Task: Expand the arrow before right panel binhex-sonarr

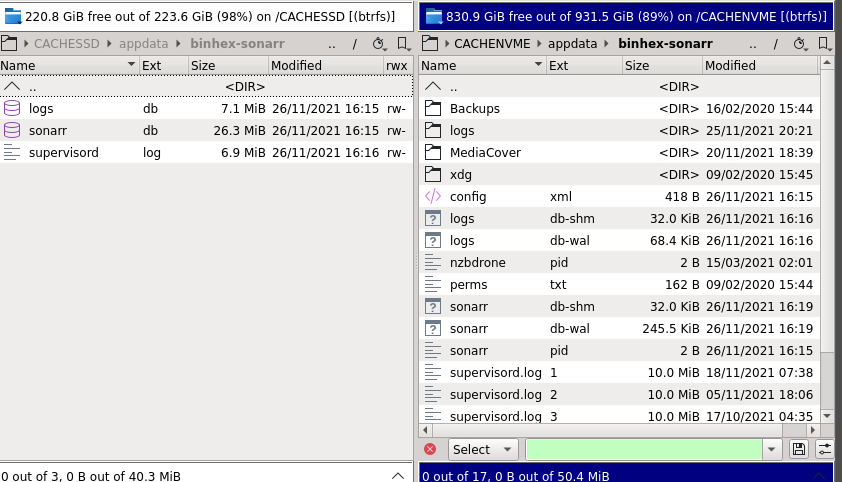Action: 607,43
